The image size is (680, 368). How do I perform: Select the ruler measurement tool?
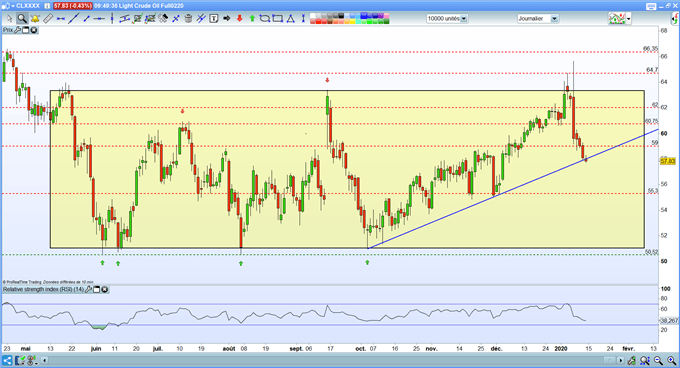[48, 19]
